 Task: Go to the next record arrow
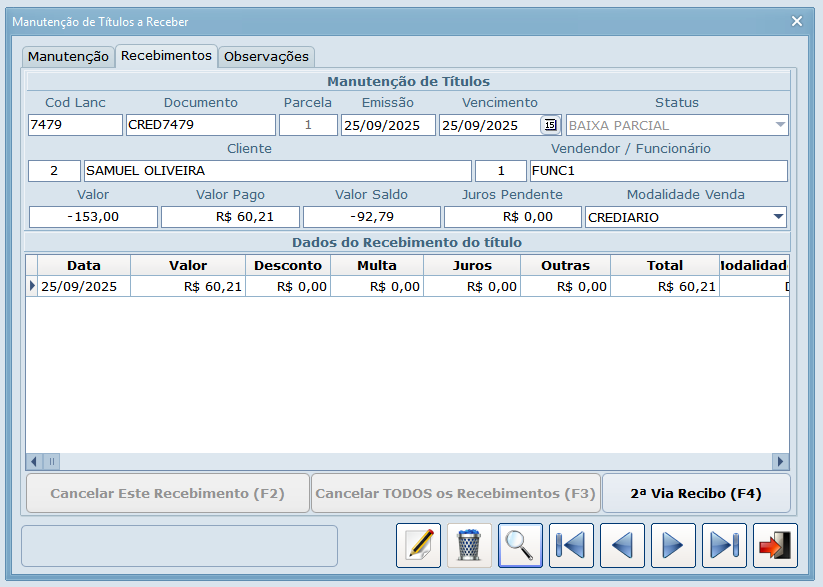[x=673, y=545]
